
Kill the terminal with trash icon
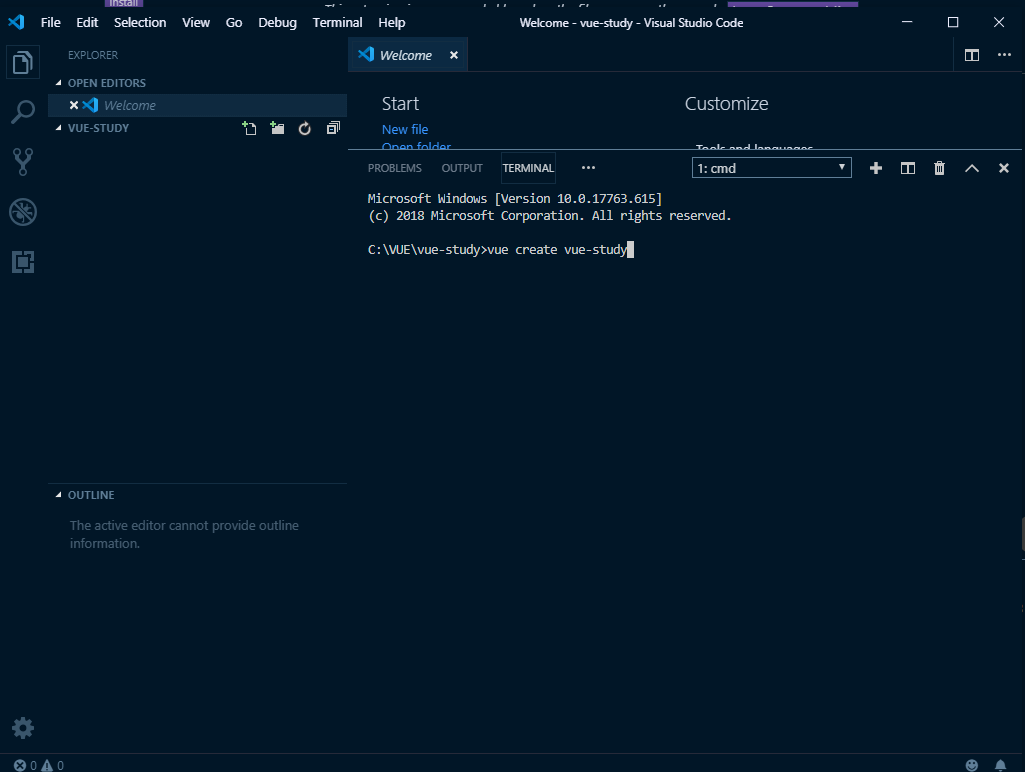point(939,169)
